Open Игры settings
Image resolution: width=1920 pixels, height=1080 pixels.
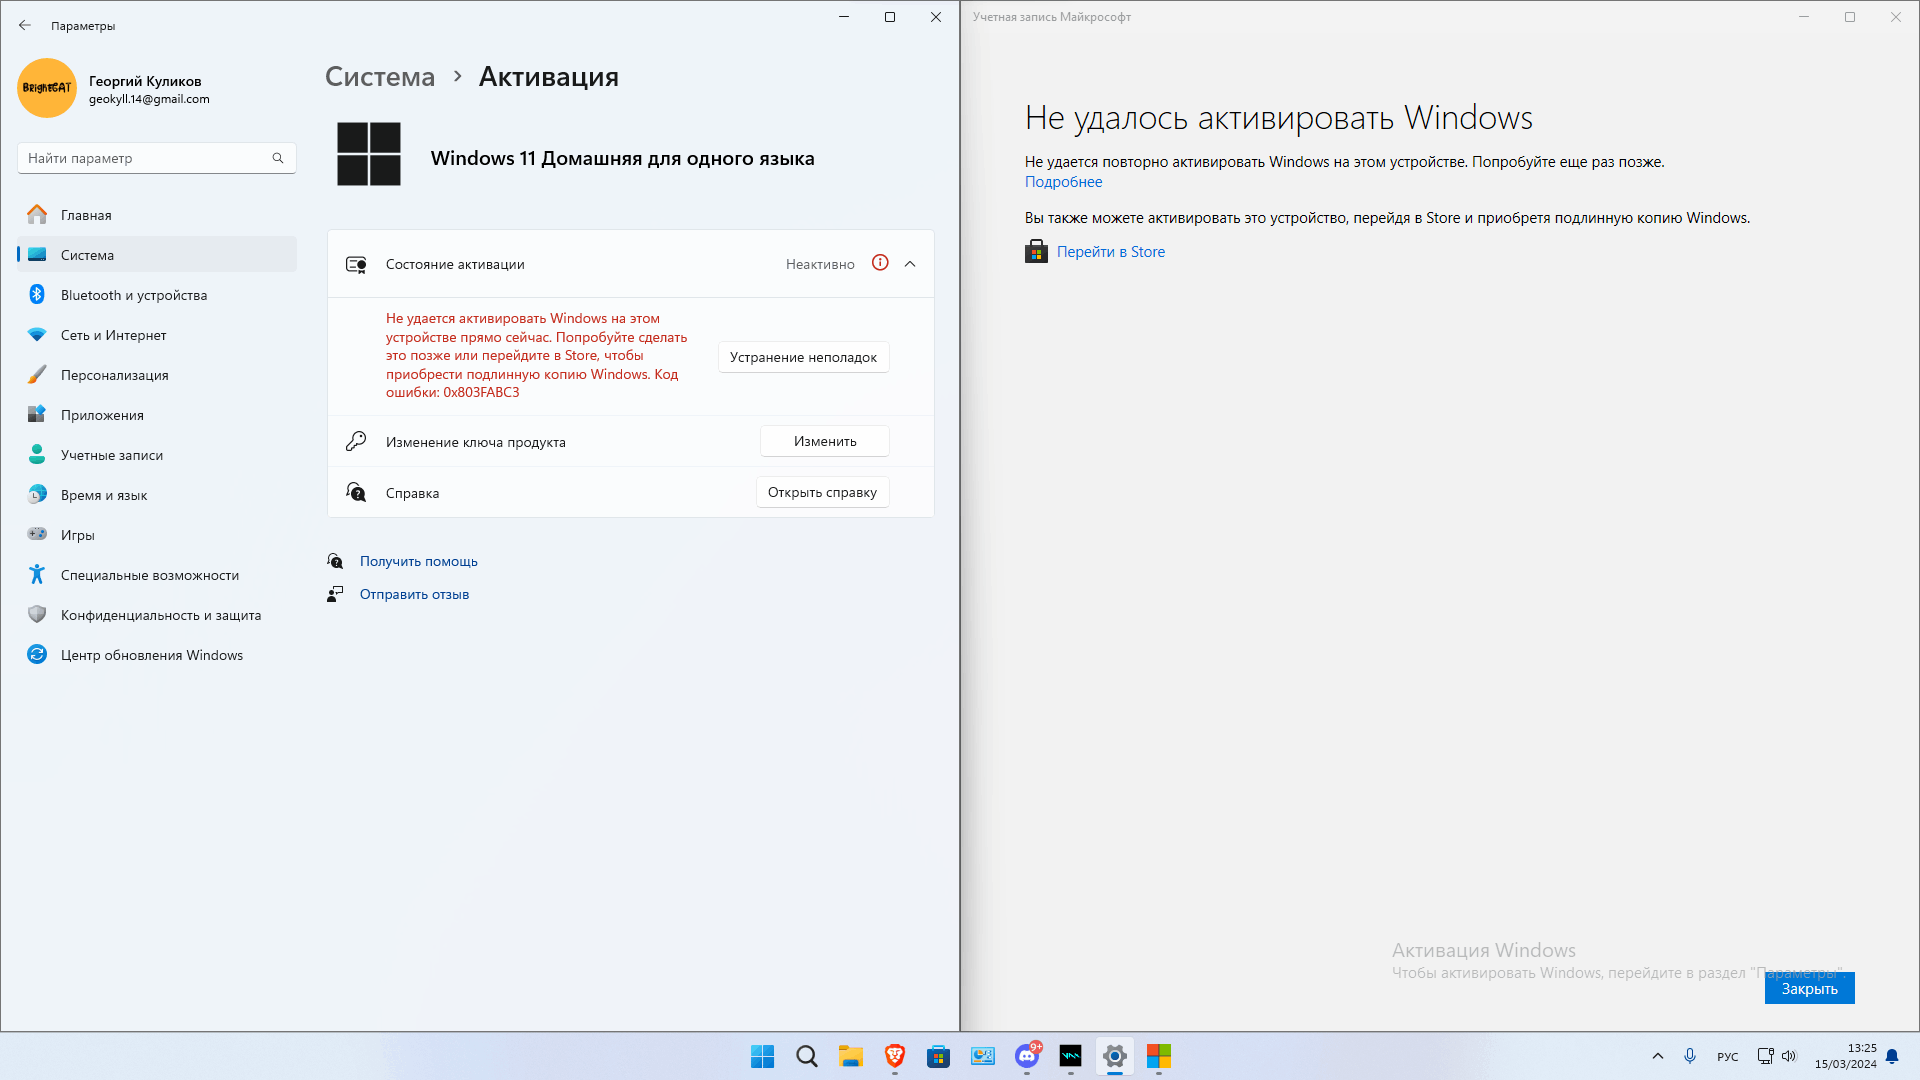tap(157, 534)
